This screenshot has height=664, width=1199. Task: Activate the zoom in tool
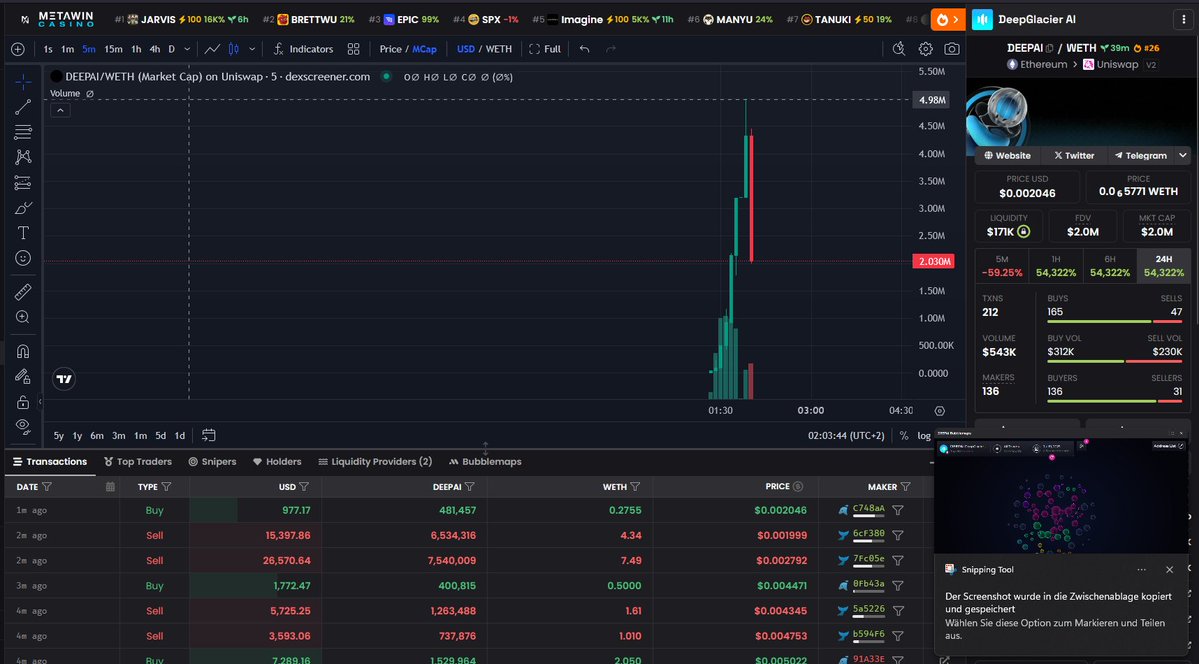23,317
